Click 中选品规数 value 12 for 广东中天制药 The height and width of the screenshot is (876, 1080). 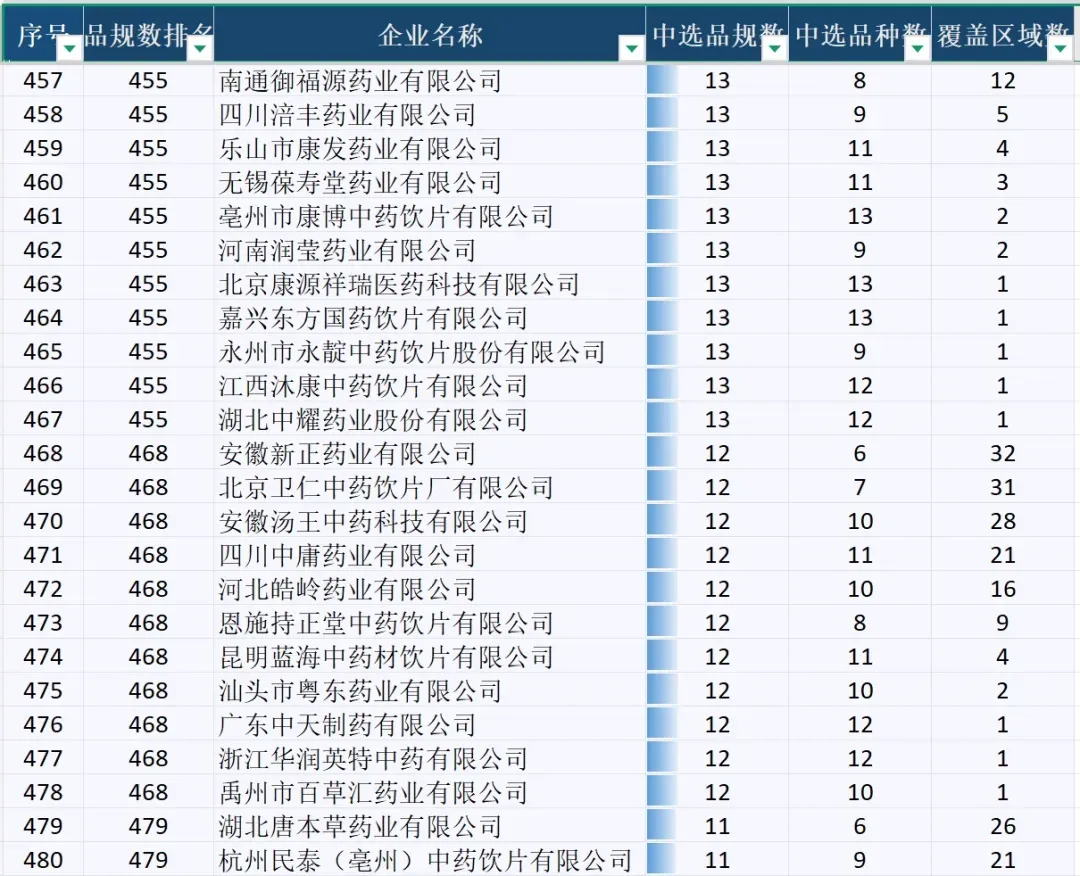[x=717, y=724]
